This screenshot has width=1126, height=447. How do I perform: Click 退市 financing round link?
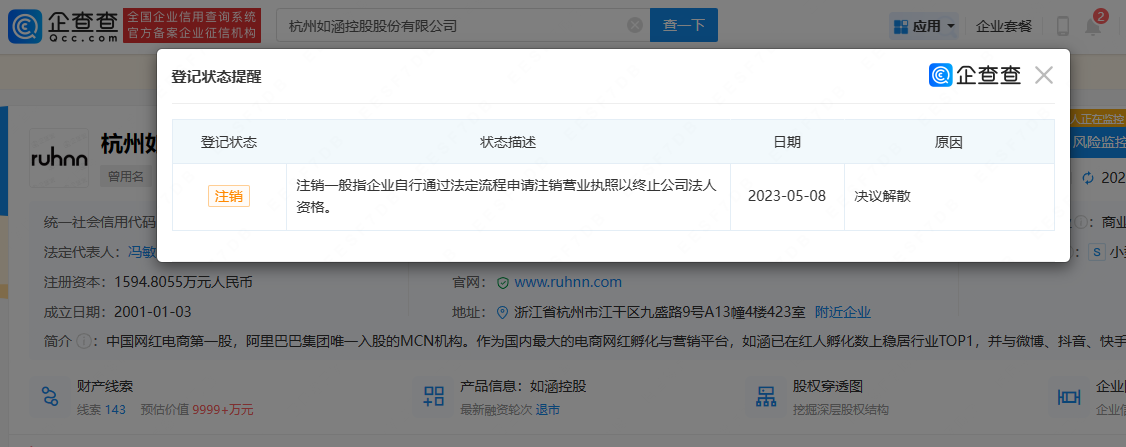[548, 410]
